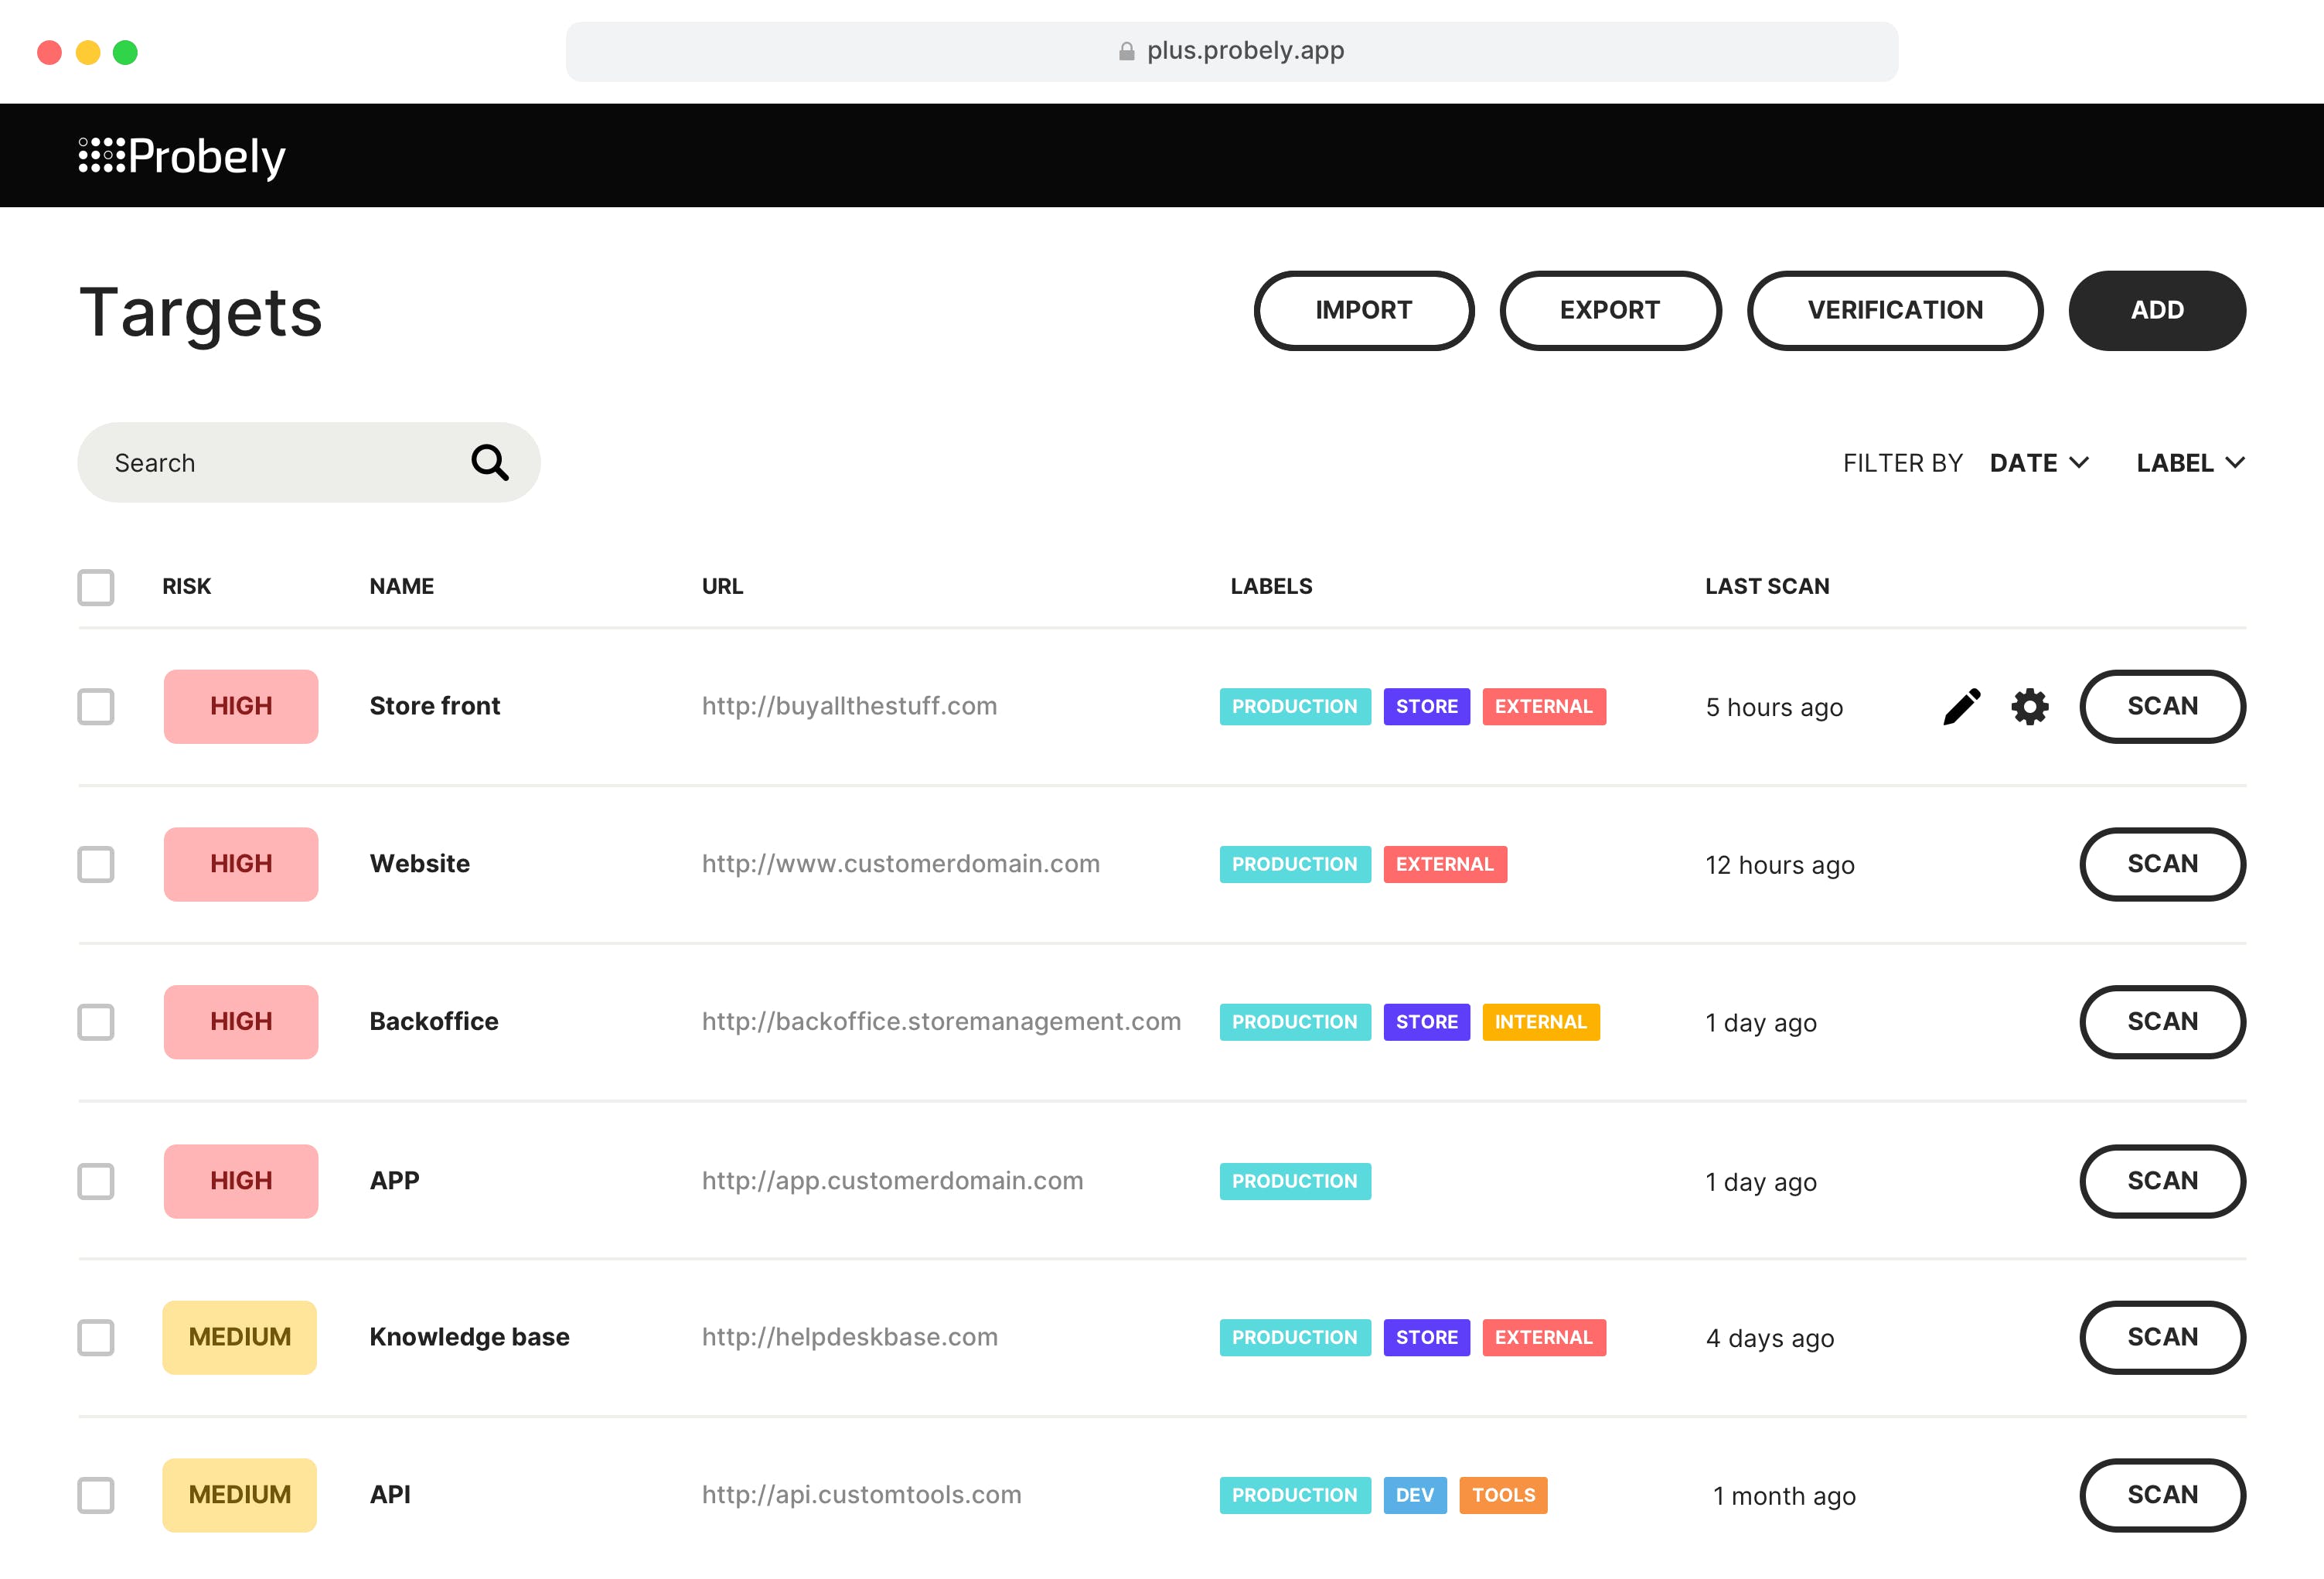Expand the DATE filter dropdown
Image resolution: width=2324 pixels, height=1579 pixels.
[2039, 463]
